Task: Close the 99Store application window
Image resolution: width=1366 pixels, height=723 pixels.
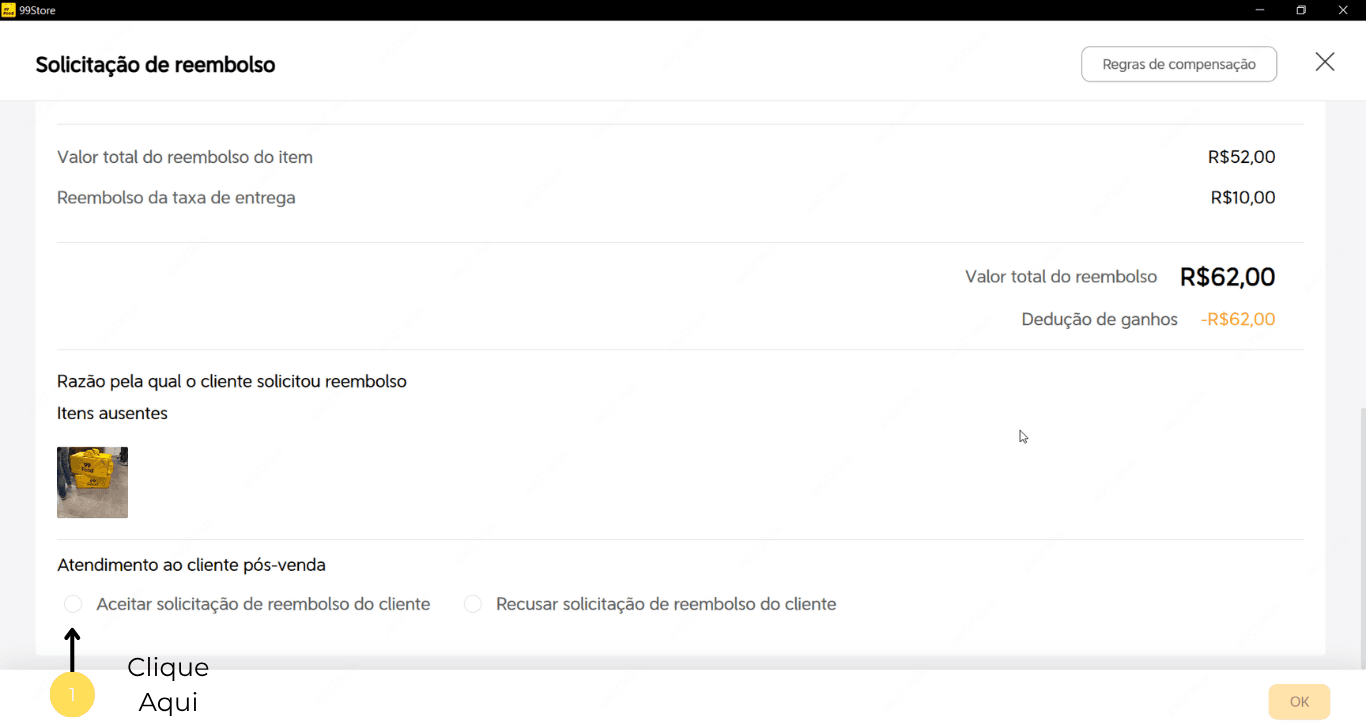Action: 1343,10
